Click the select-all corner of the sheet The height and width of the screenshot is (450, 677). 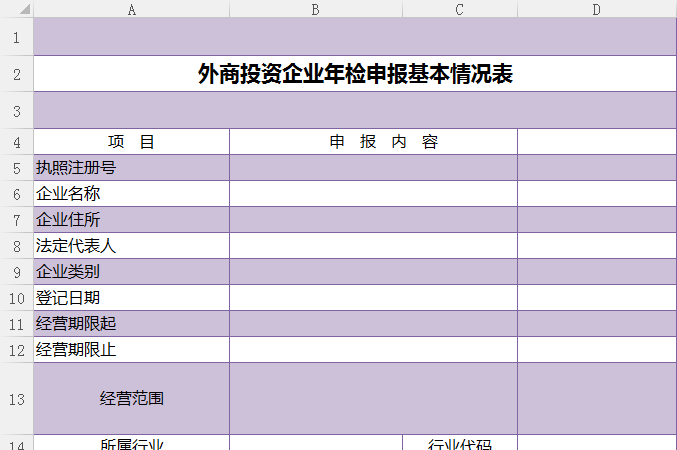[16, 9]
